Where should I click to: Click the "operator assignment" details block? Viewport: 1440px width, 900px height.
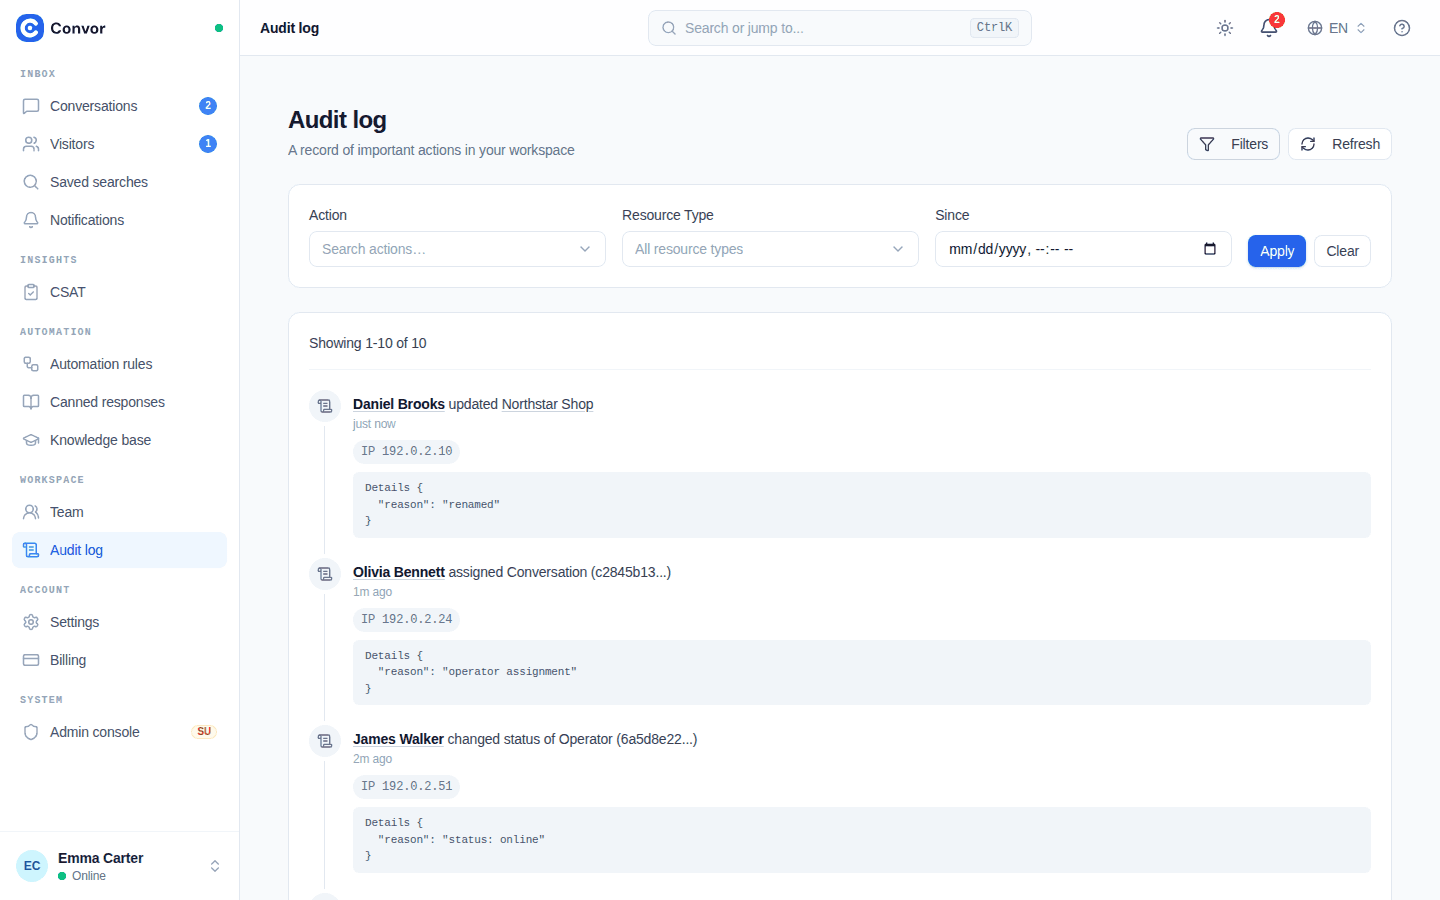862,672
